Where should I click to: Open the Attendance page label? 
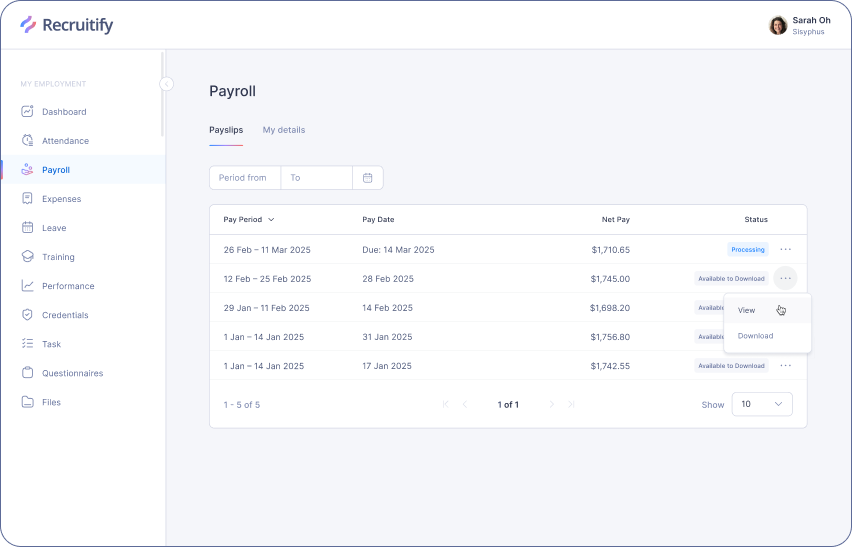coord(65,141)
